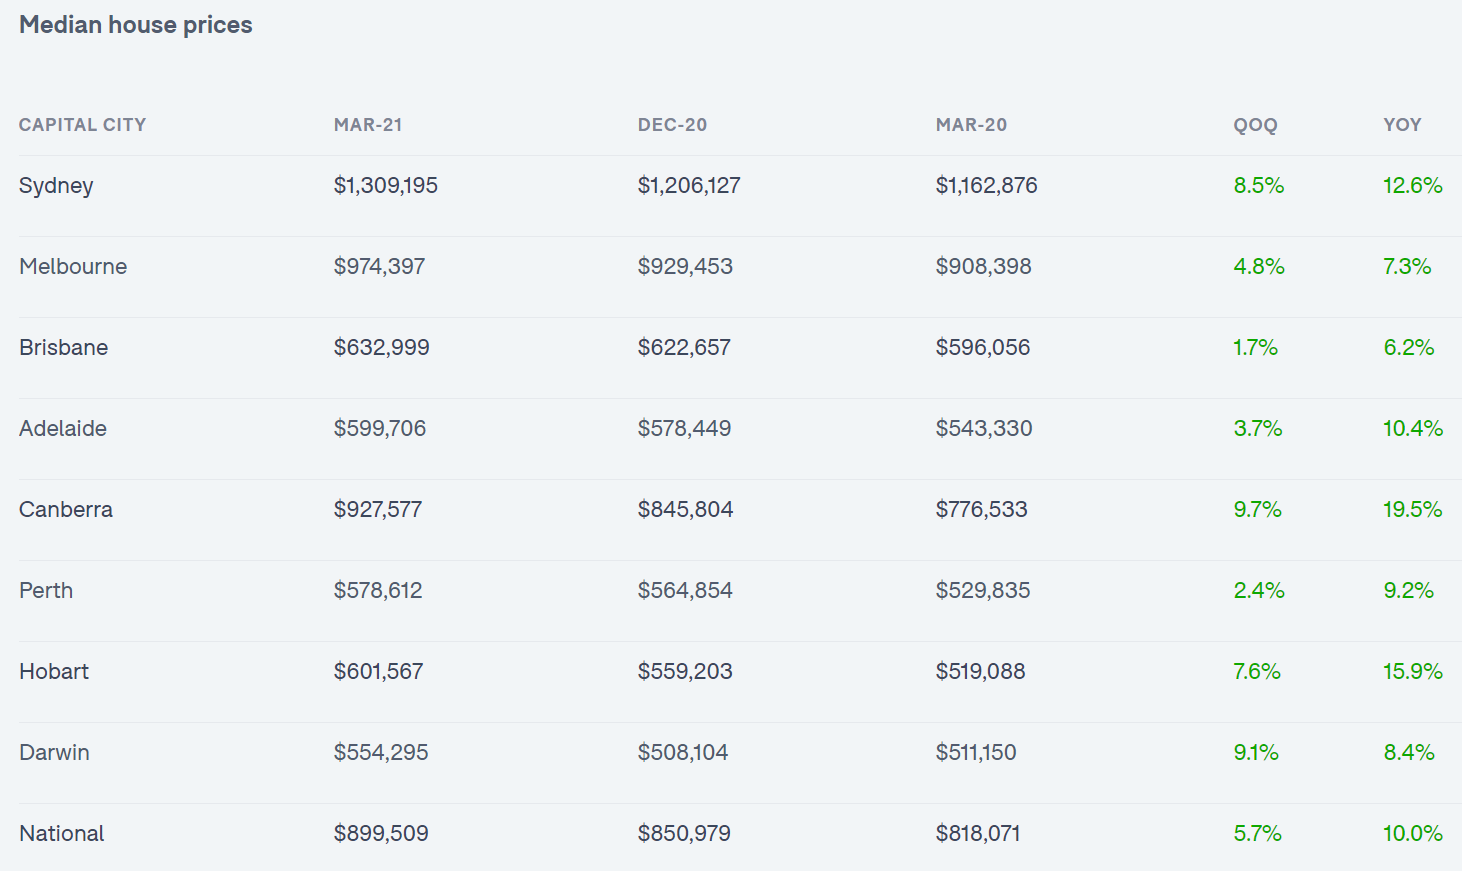This screenshot has width=1462, height=871.
Task: Click the CAPITAL CITY column header
Action: coord(82,125)
